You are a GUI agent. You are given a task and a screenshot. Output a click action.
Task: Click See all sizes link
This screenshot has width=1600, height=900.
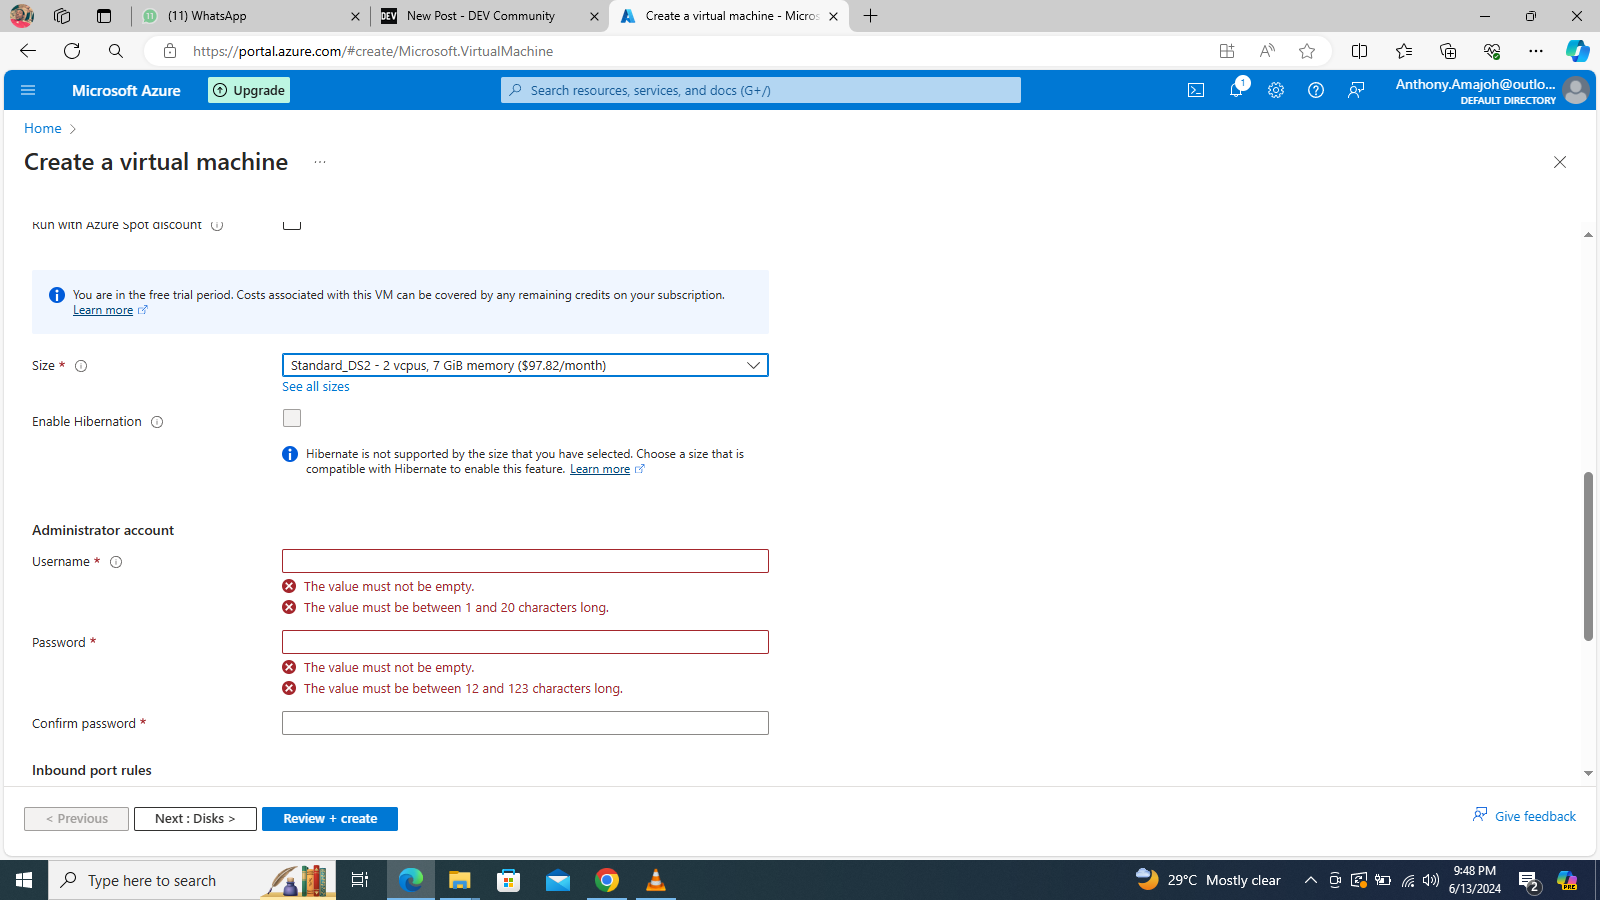[316, 387]
